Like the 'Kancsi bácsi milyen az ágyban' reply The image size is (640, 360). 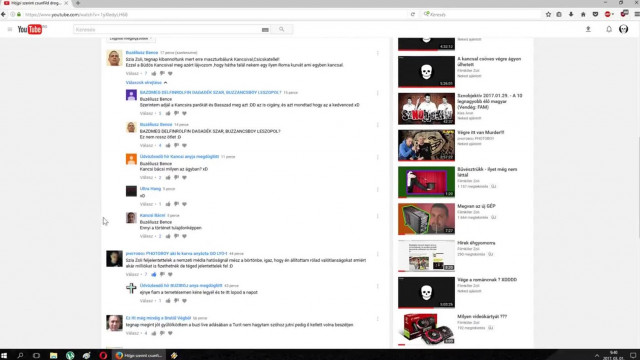pos(168,178)
